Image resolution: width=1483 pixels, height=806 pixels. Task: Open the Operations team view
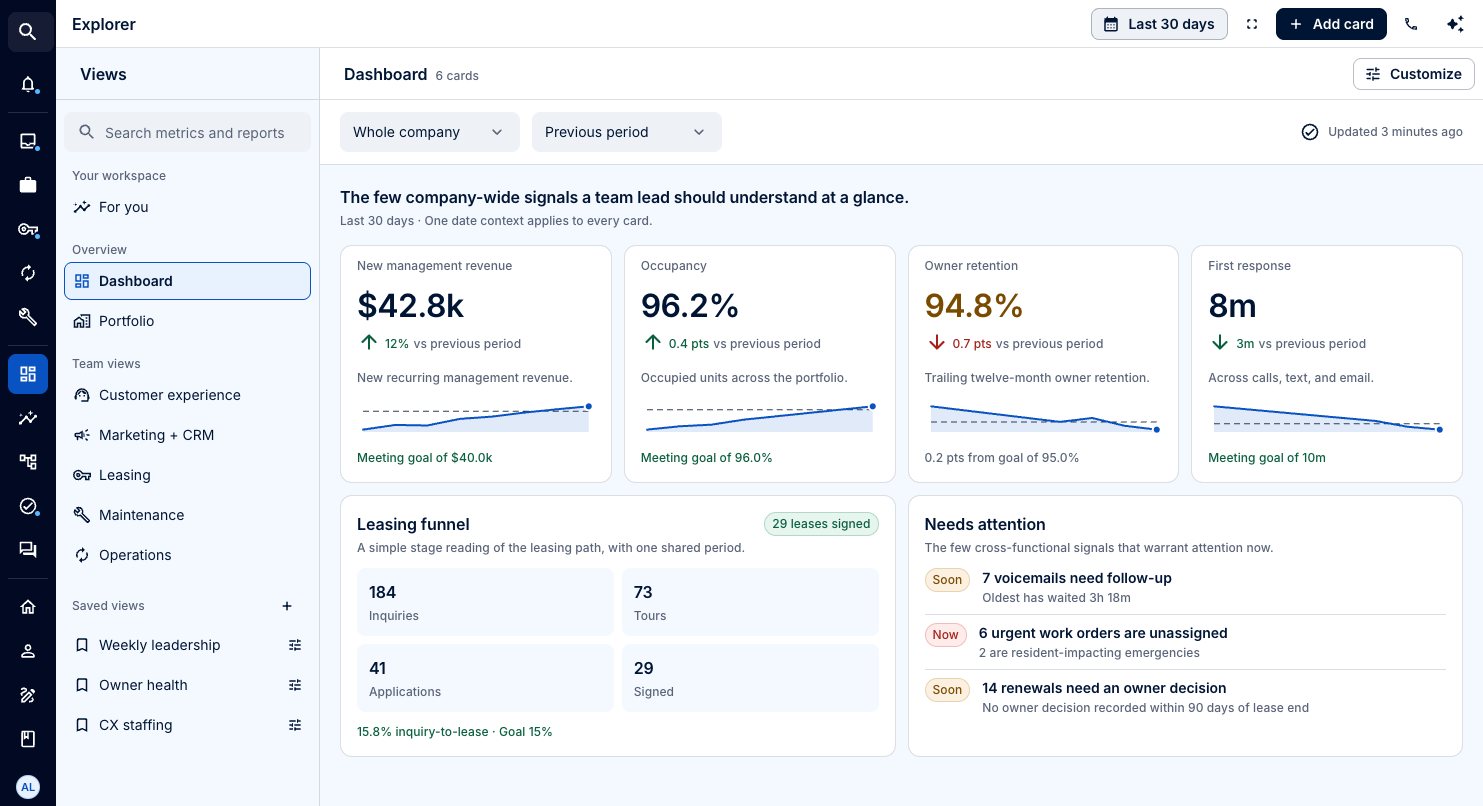(187, 555)
